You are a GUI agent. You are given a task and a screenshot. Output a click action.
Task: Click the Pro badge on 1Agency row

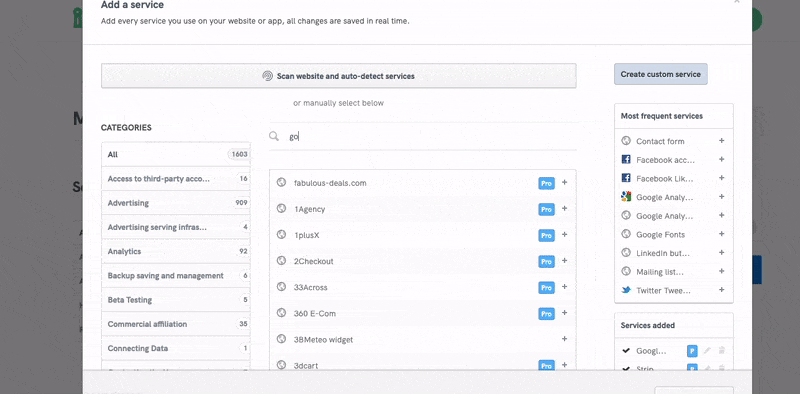click(546, 209)
